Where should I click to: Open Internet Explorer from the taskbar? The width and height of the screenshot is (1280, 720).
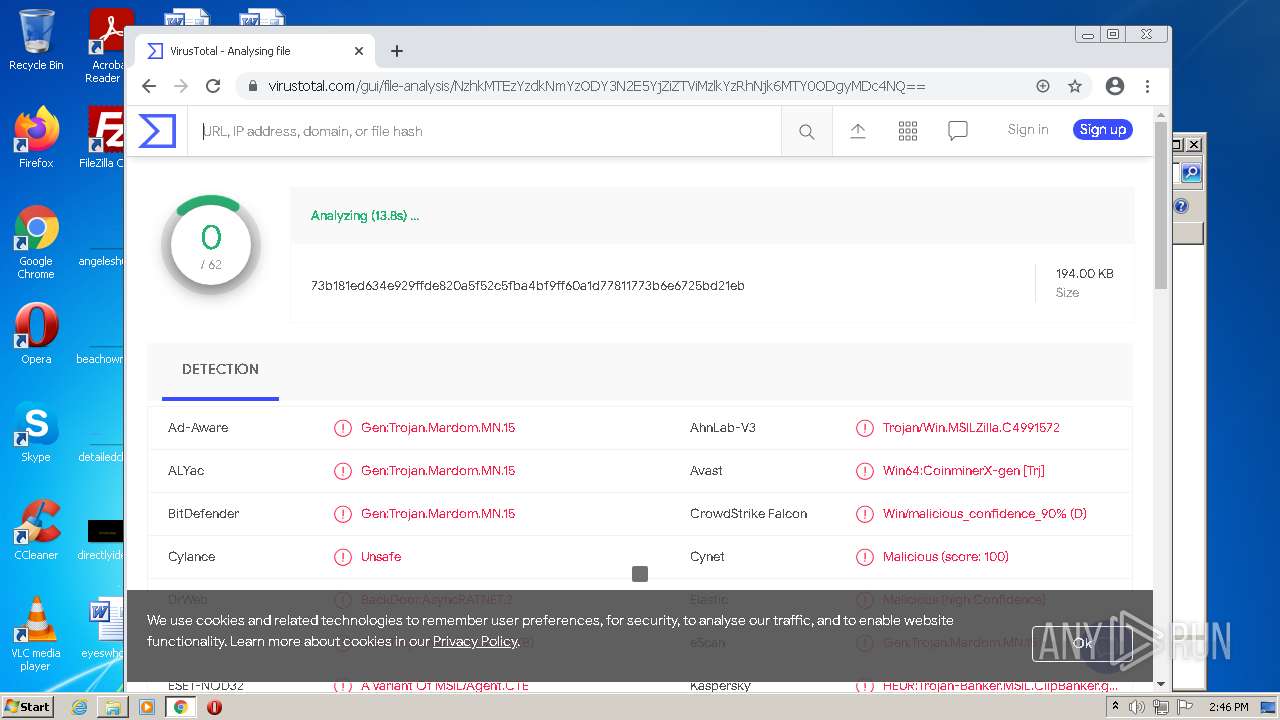79,707
